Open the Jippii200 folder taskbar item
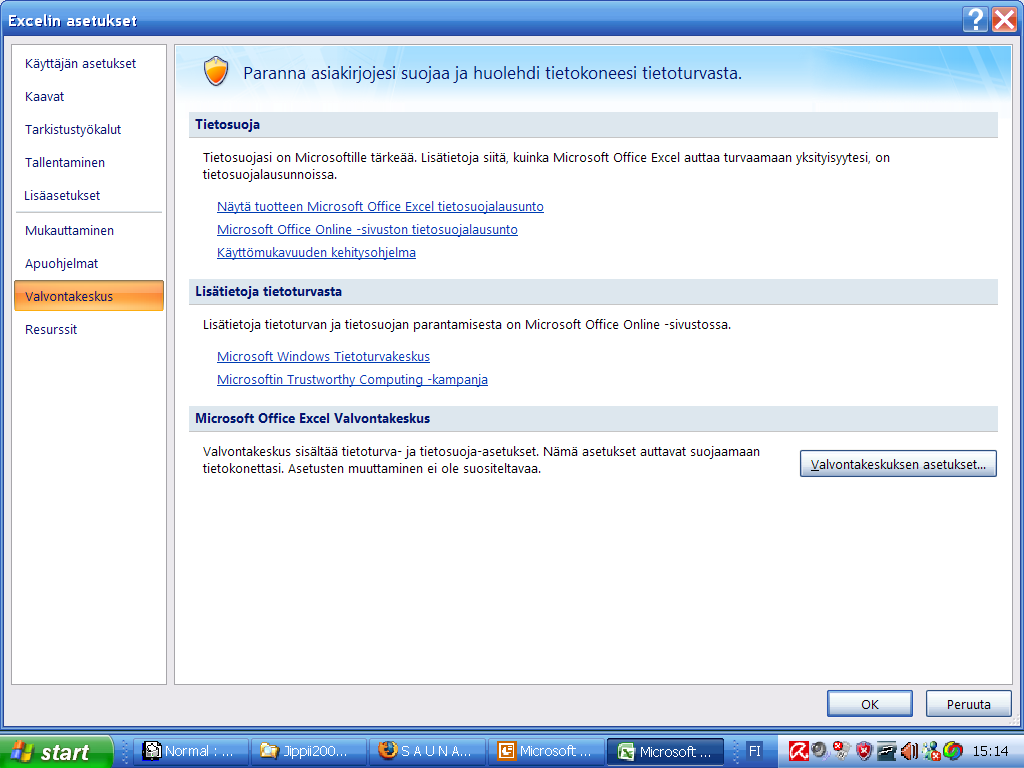This screenshot has height=768, width=1024. pos(310,751)
